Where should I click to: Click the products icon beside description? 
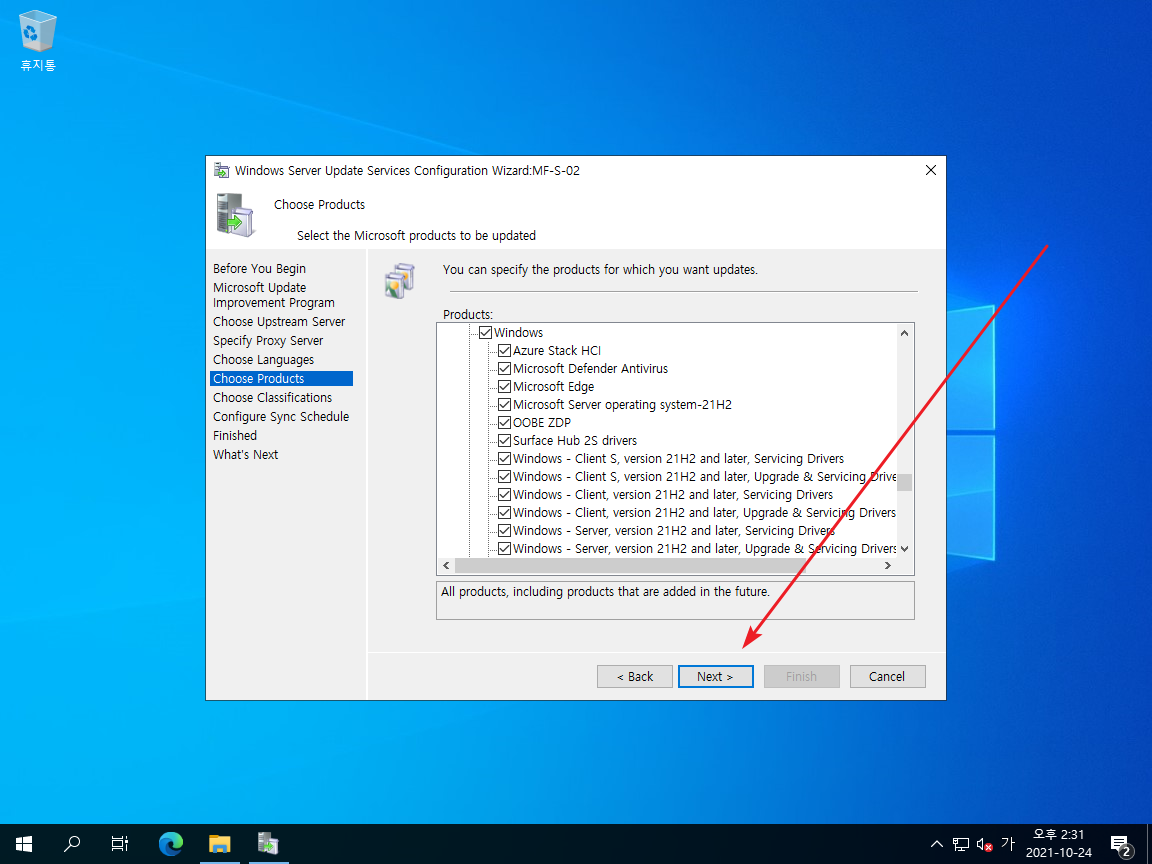pyautogui.click(x=400, y=280)
